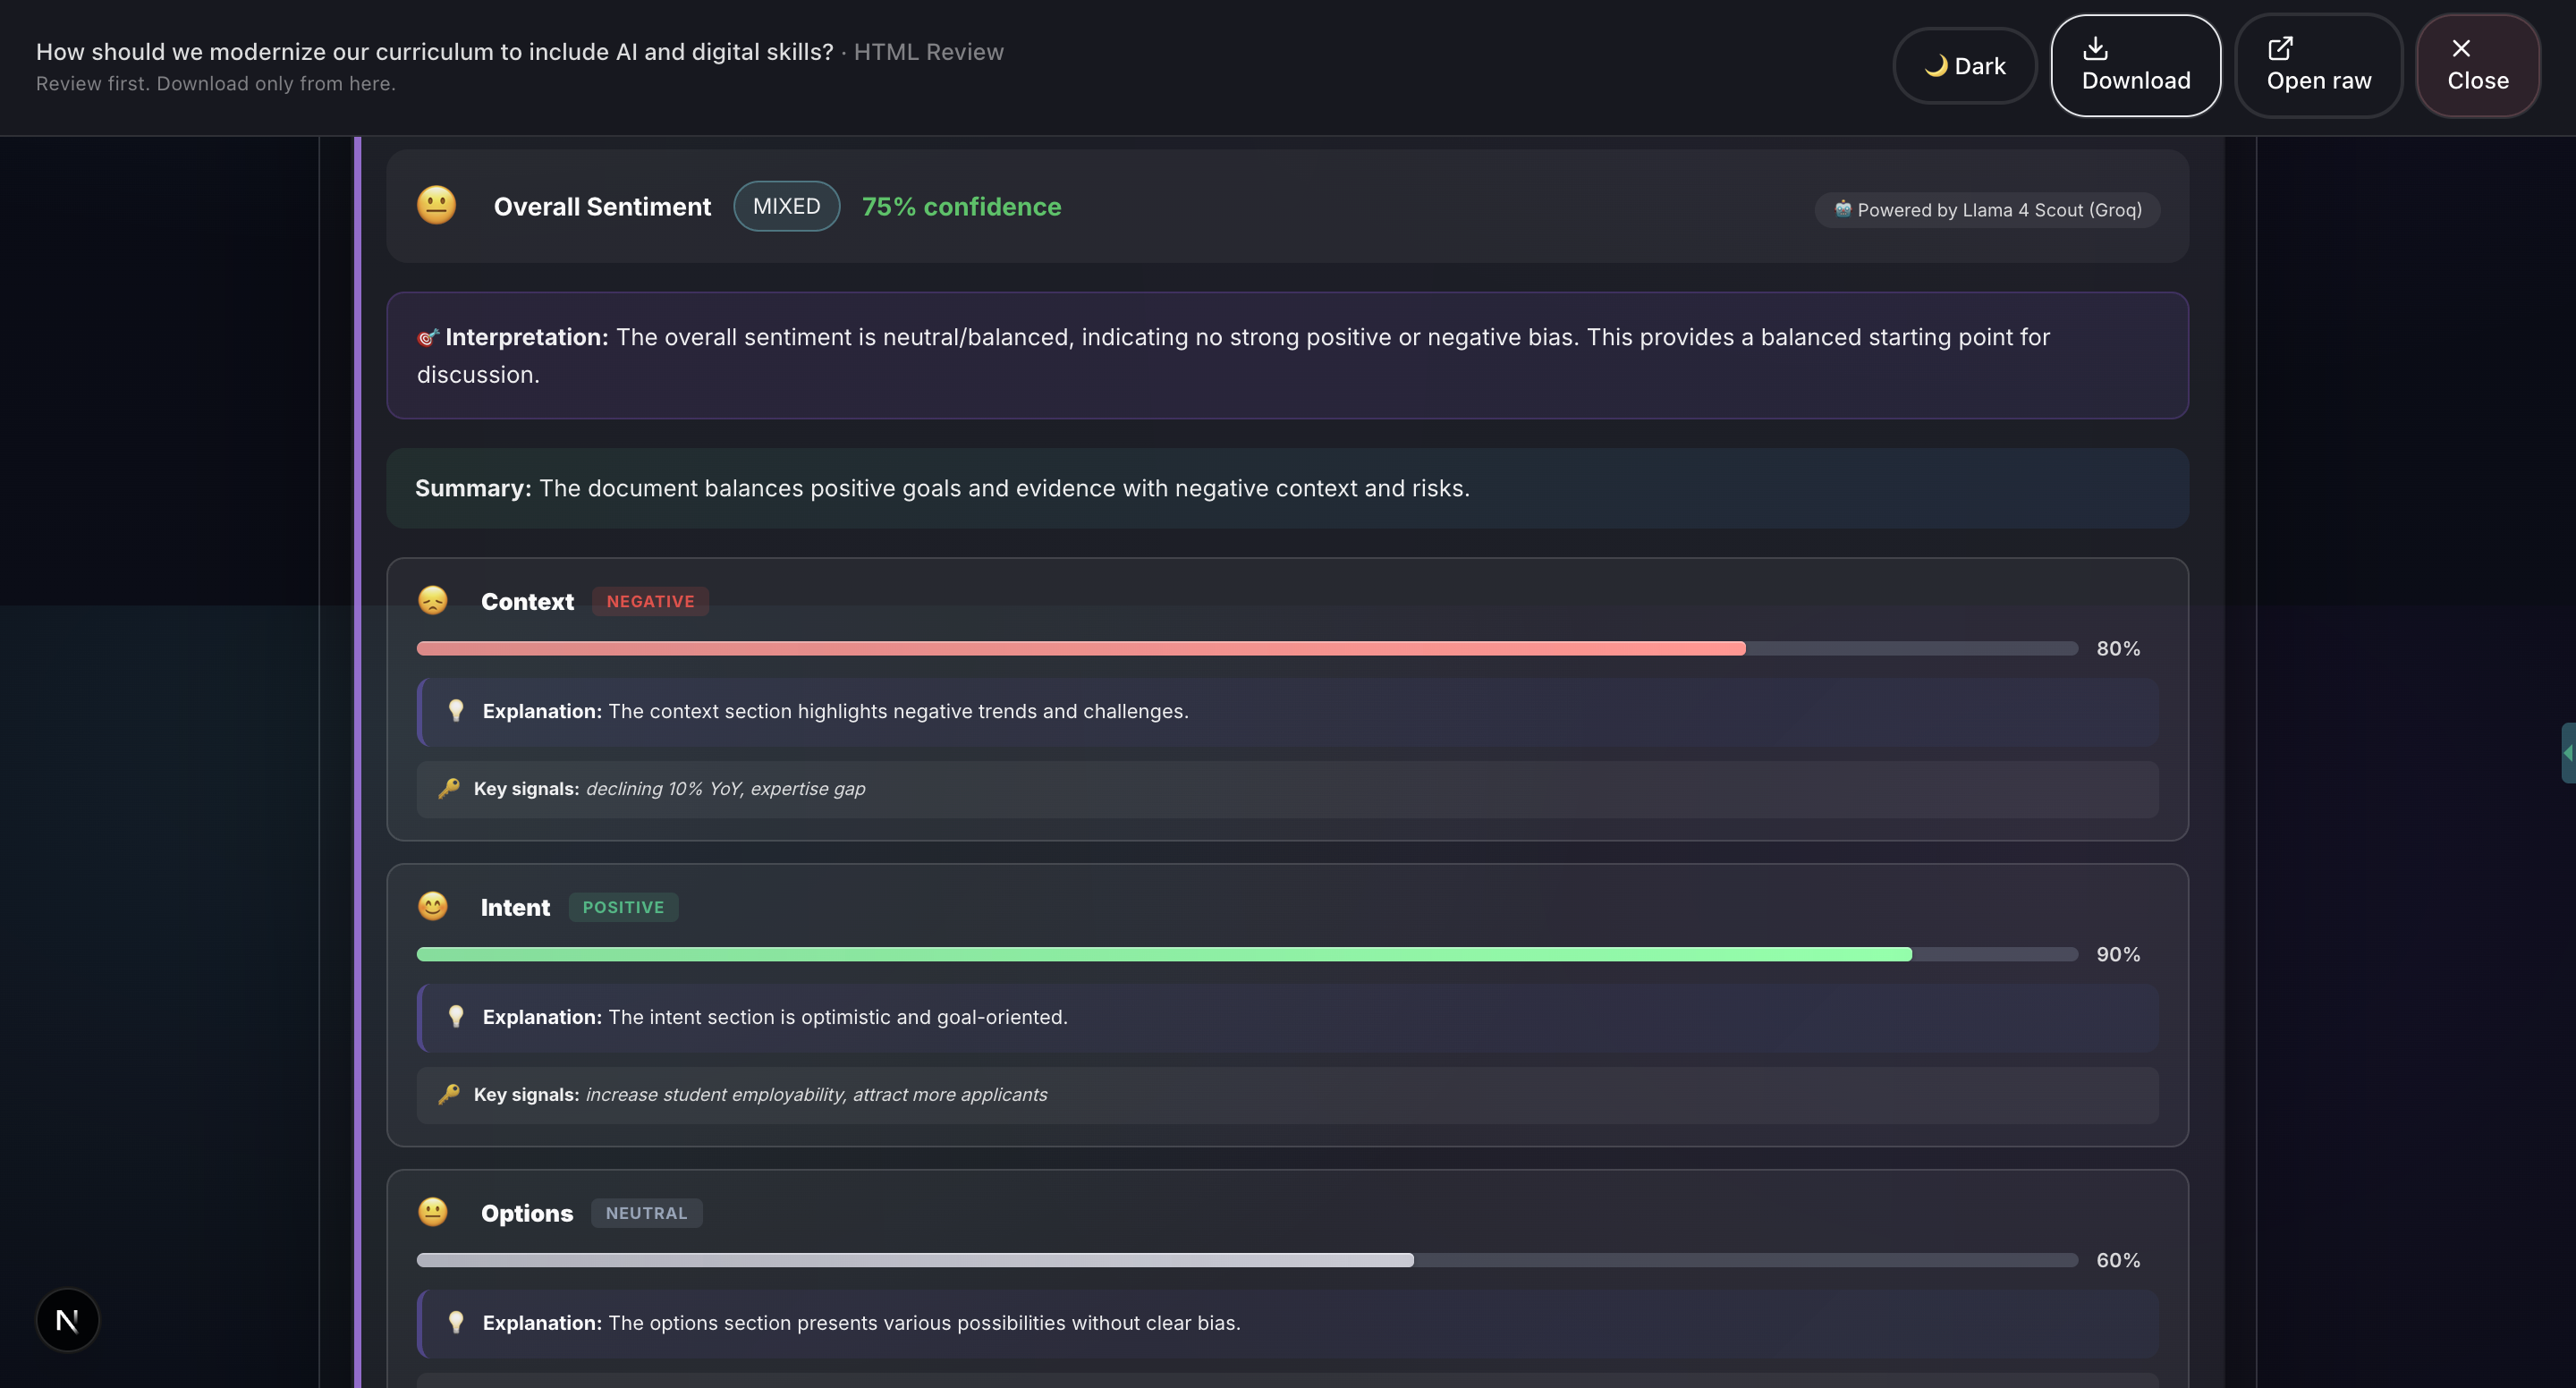The height and width of the screenshot is (1388, 2576).
Task: Click the sad face icon beside Context
Action: click(433, 601)
